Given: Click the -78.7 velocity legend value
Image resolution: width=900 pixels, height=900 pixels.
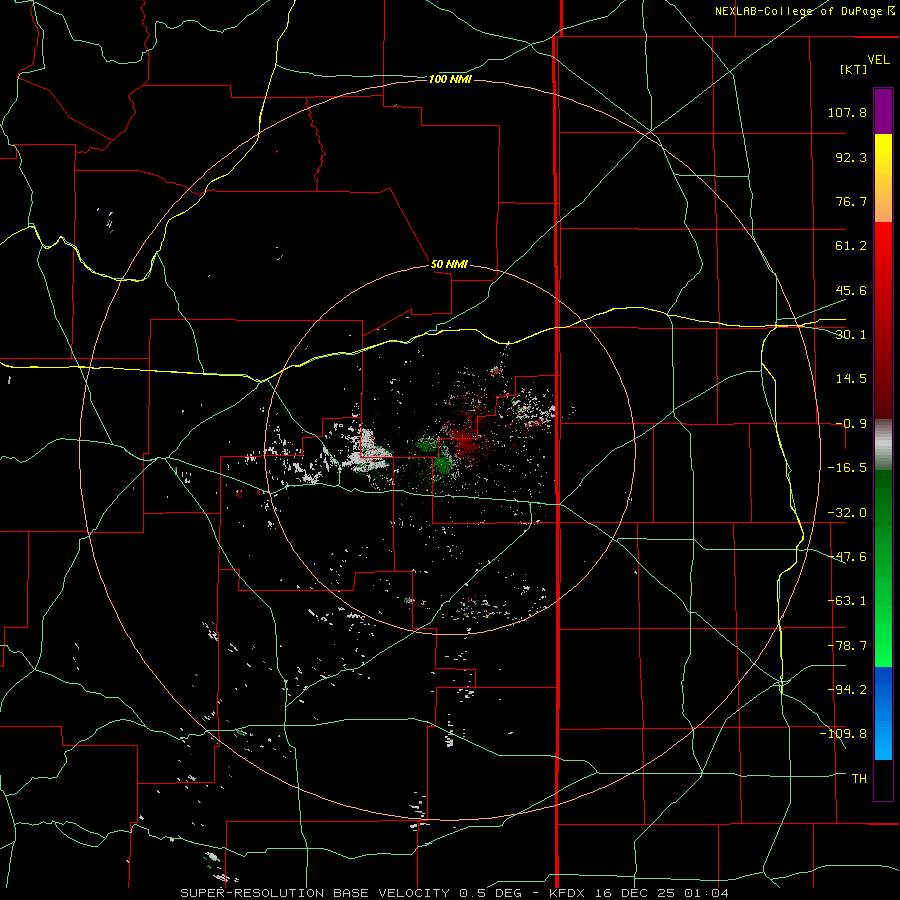Looking at the screenshot, I should coord(847,646).
